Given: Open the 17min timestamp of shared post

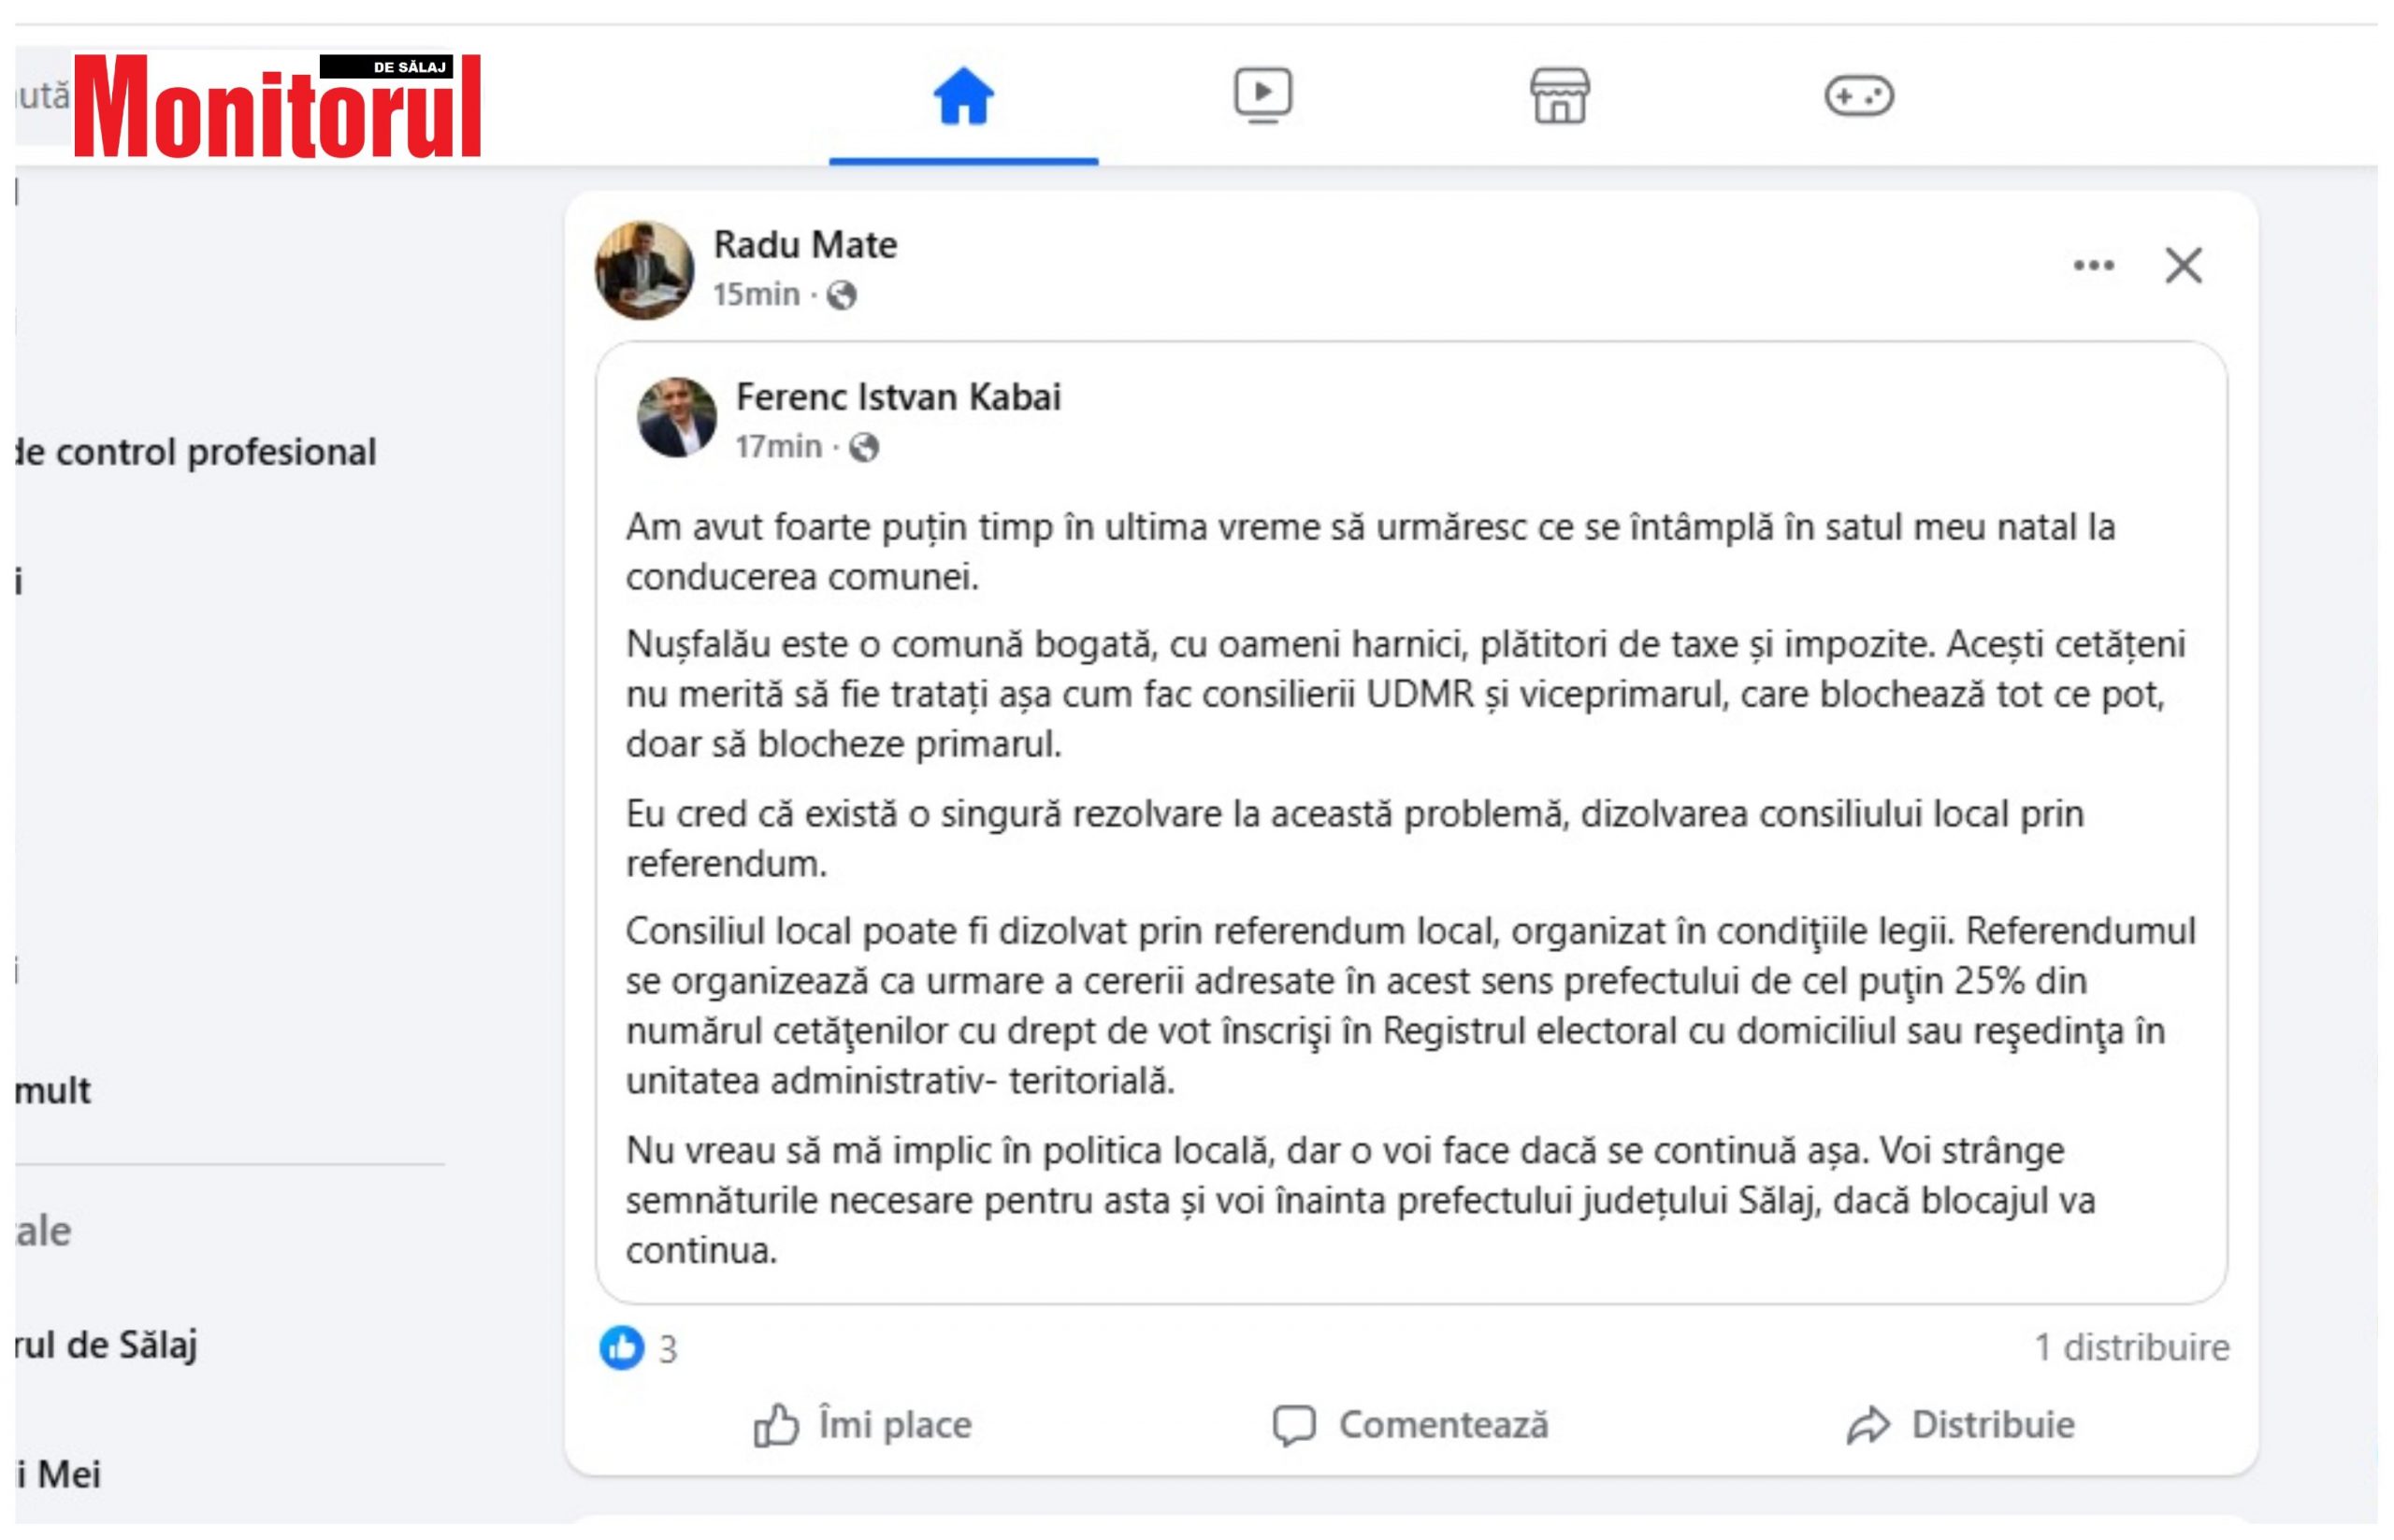Looking at the screenshot, I should click(x=778, y=447).
